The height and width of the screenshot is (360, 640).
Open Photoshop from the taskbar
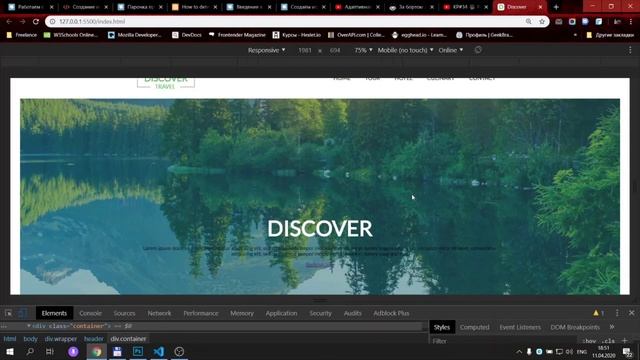click(x=138, y=351)
